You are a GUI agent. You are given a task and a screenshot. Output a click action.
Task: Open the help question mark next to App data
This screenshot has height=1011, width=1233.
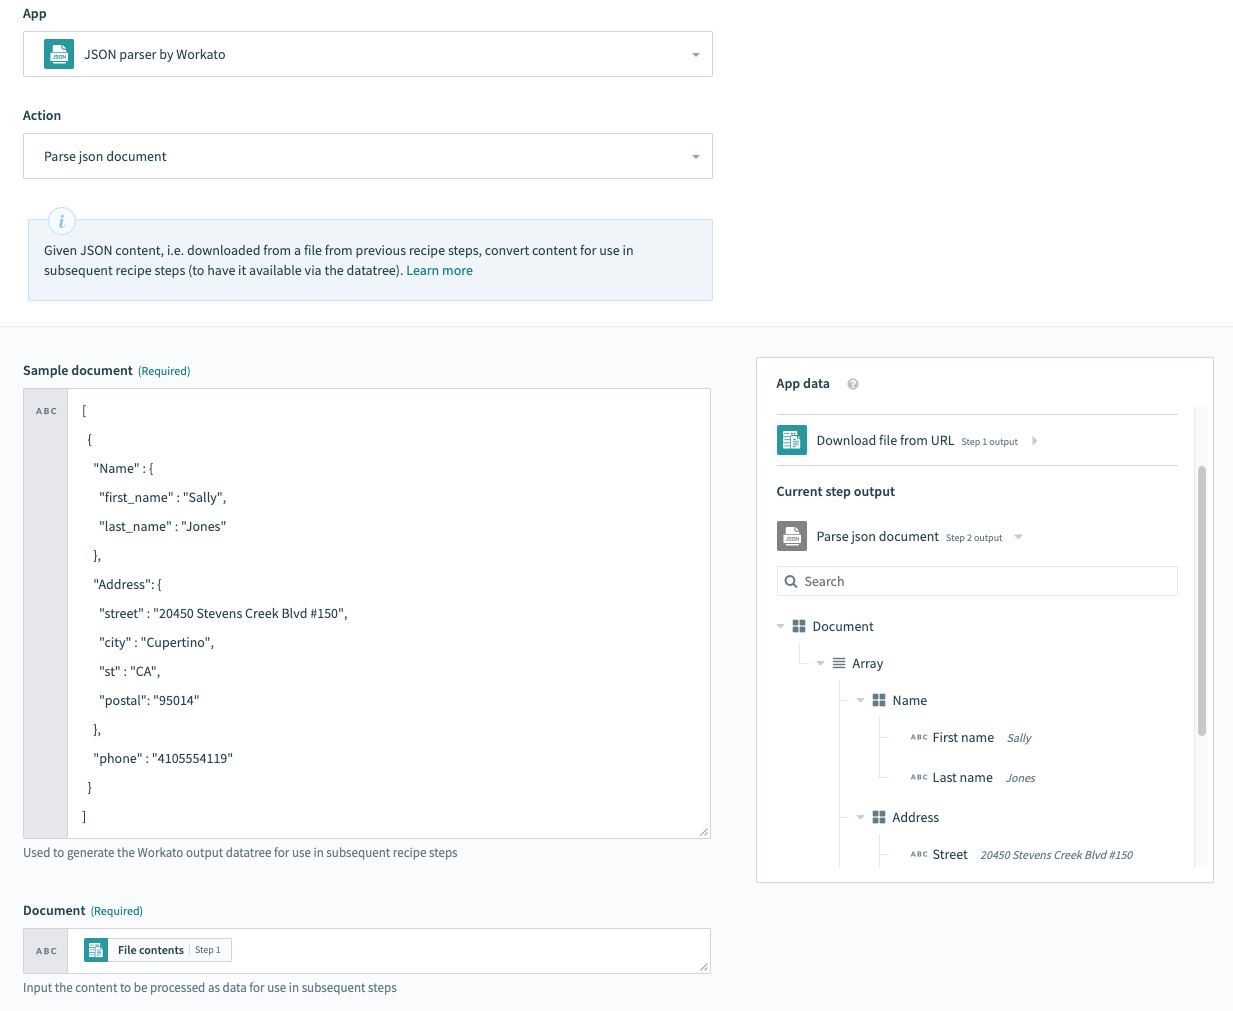point(854,383)
